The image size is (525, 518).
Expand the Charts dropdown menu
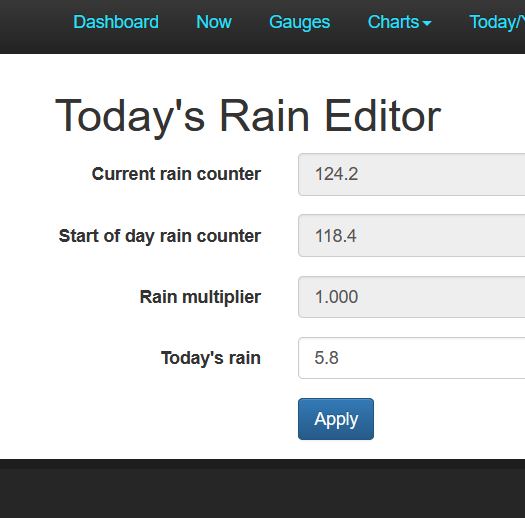click(399, 22)
